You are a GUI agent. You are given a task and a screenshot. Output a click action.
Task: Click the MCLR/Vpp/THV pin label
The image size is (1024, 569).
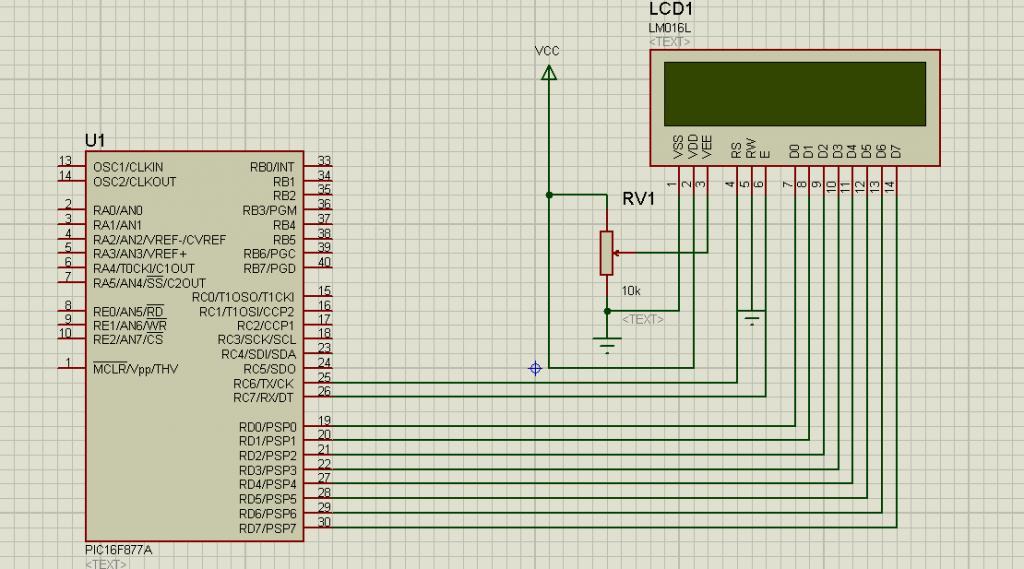[135, 369]
